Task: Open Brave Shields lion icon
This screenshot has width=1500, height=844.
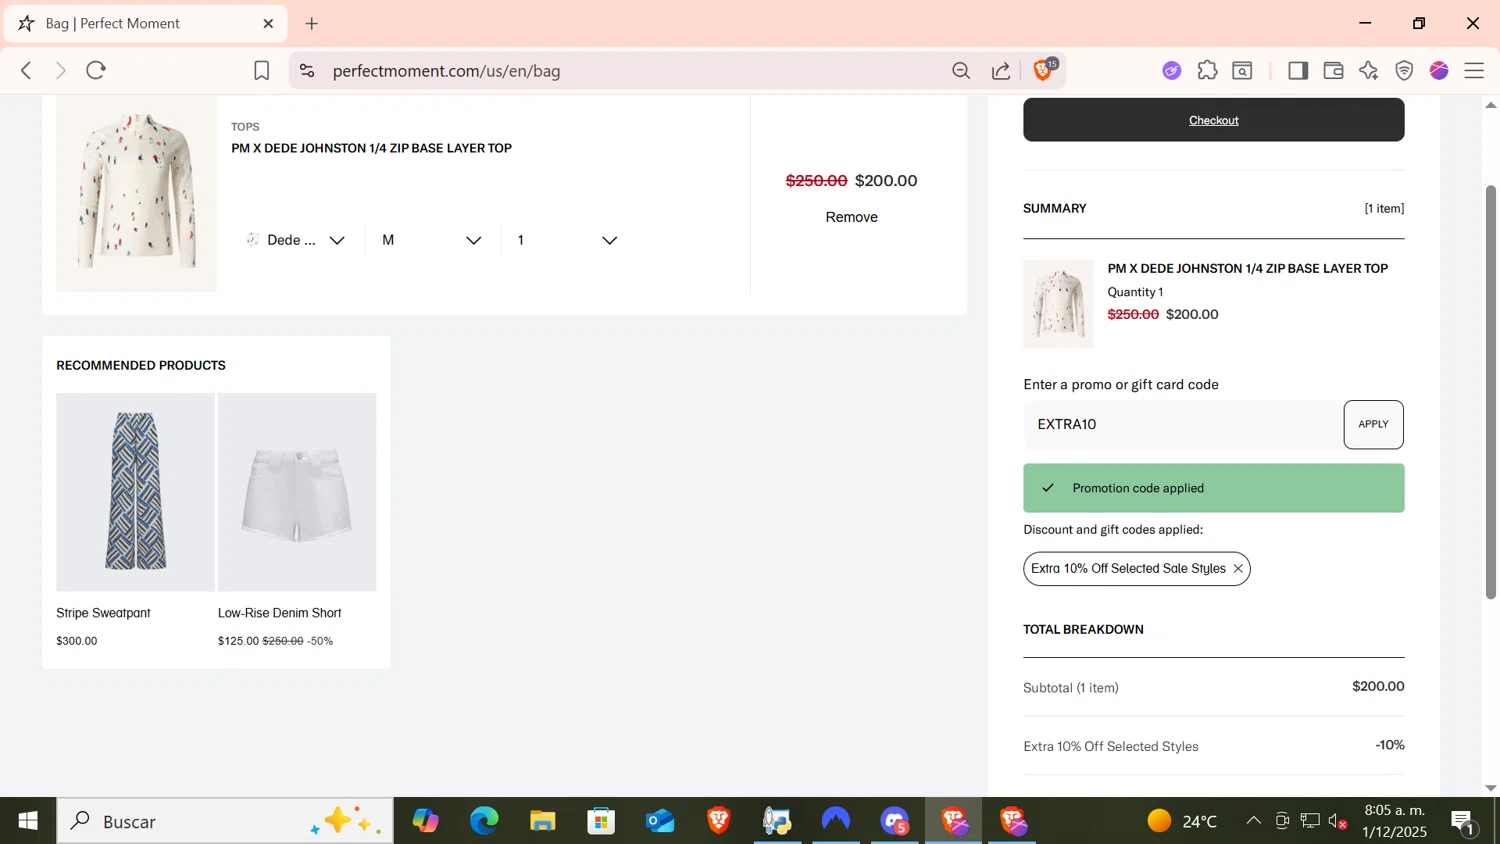Action: (x=1043, y=70)
